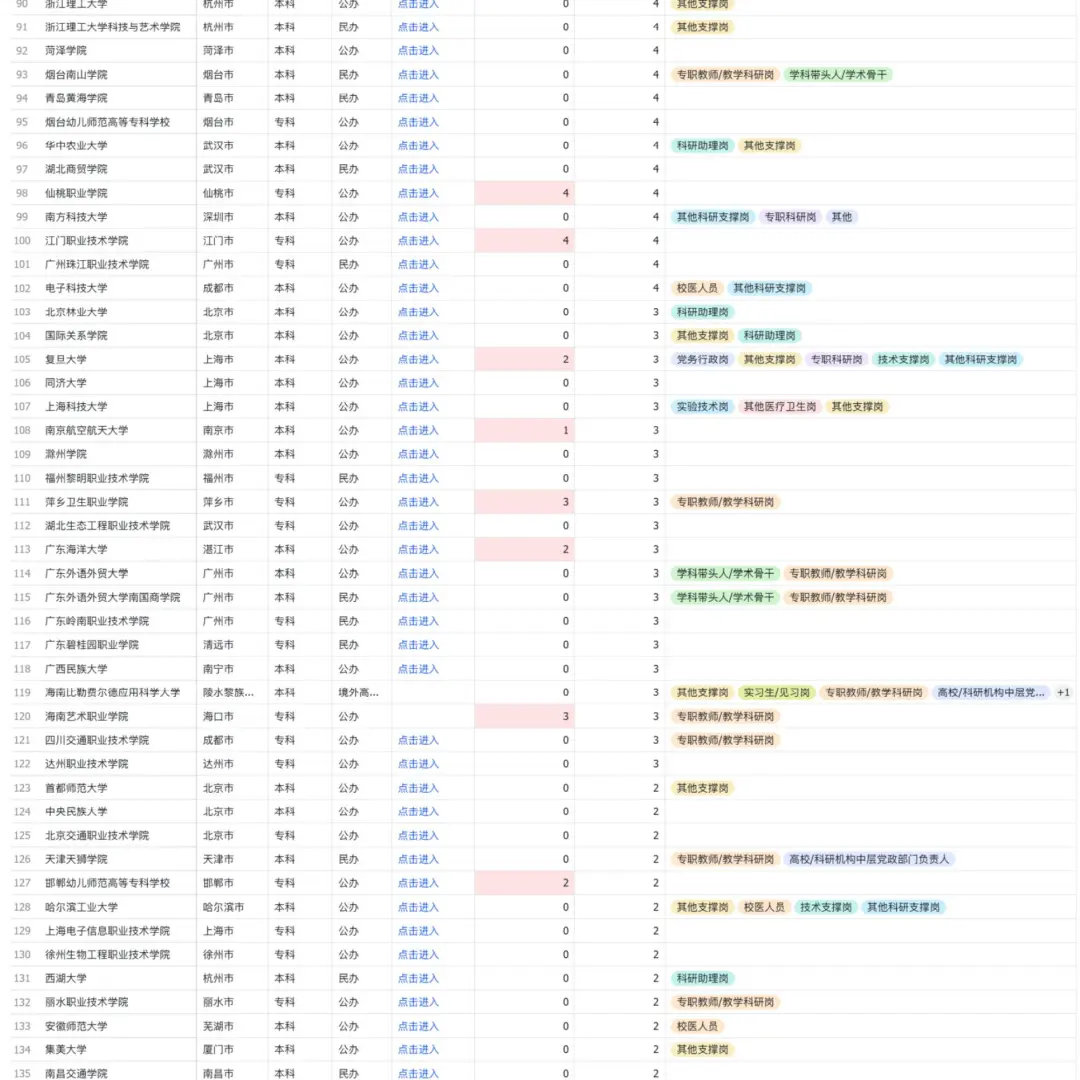Select the city cell 达州市 in row 122
The height and width of the screenshot is (1080, 1080).
(x=232, y=764)
